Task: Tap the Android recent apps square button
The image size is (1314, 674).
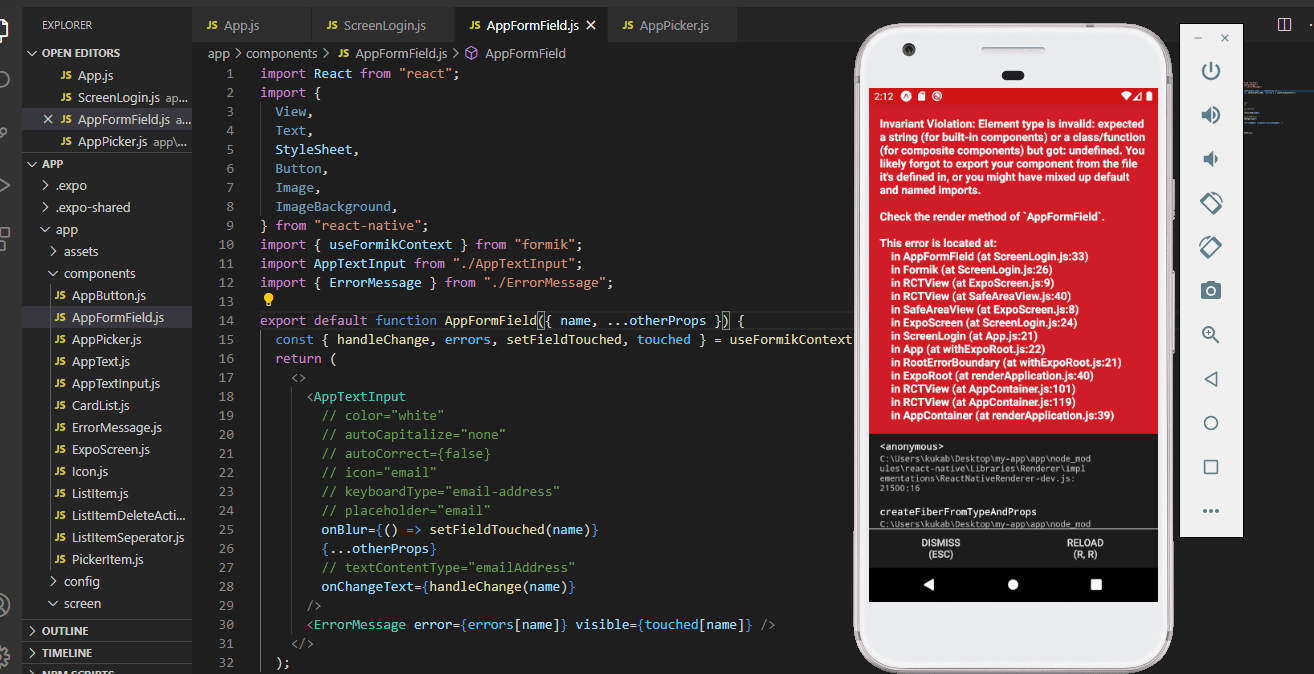Action: coord(1097,584)
